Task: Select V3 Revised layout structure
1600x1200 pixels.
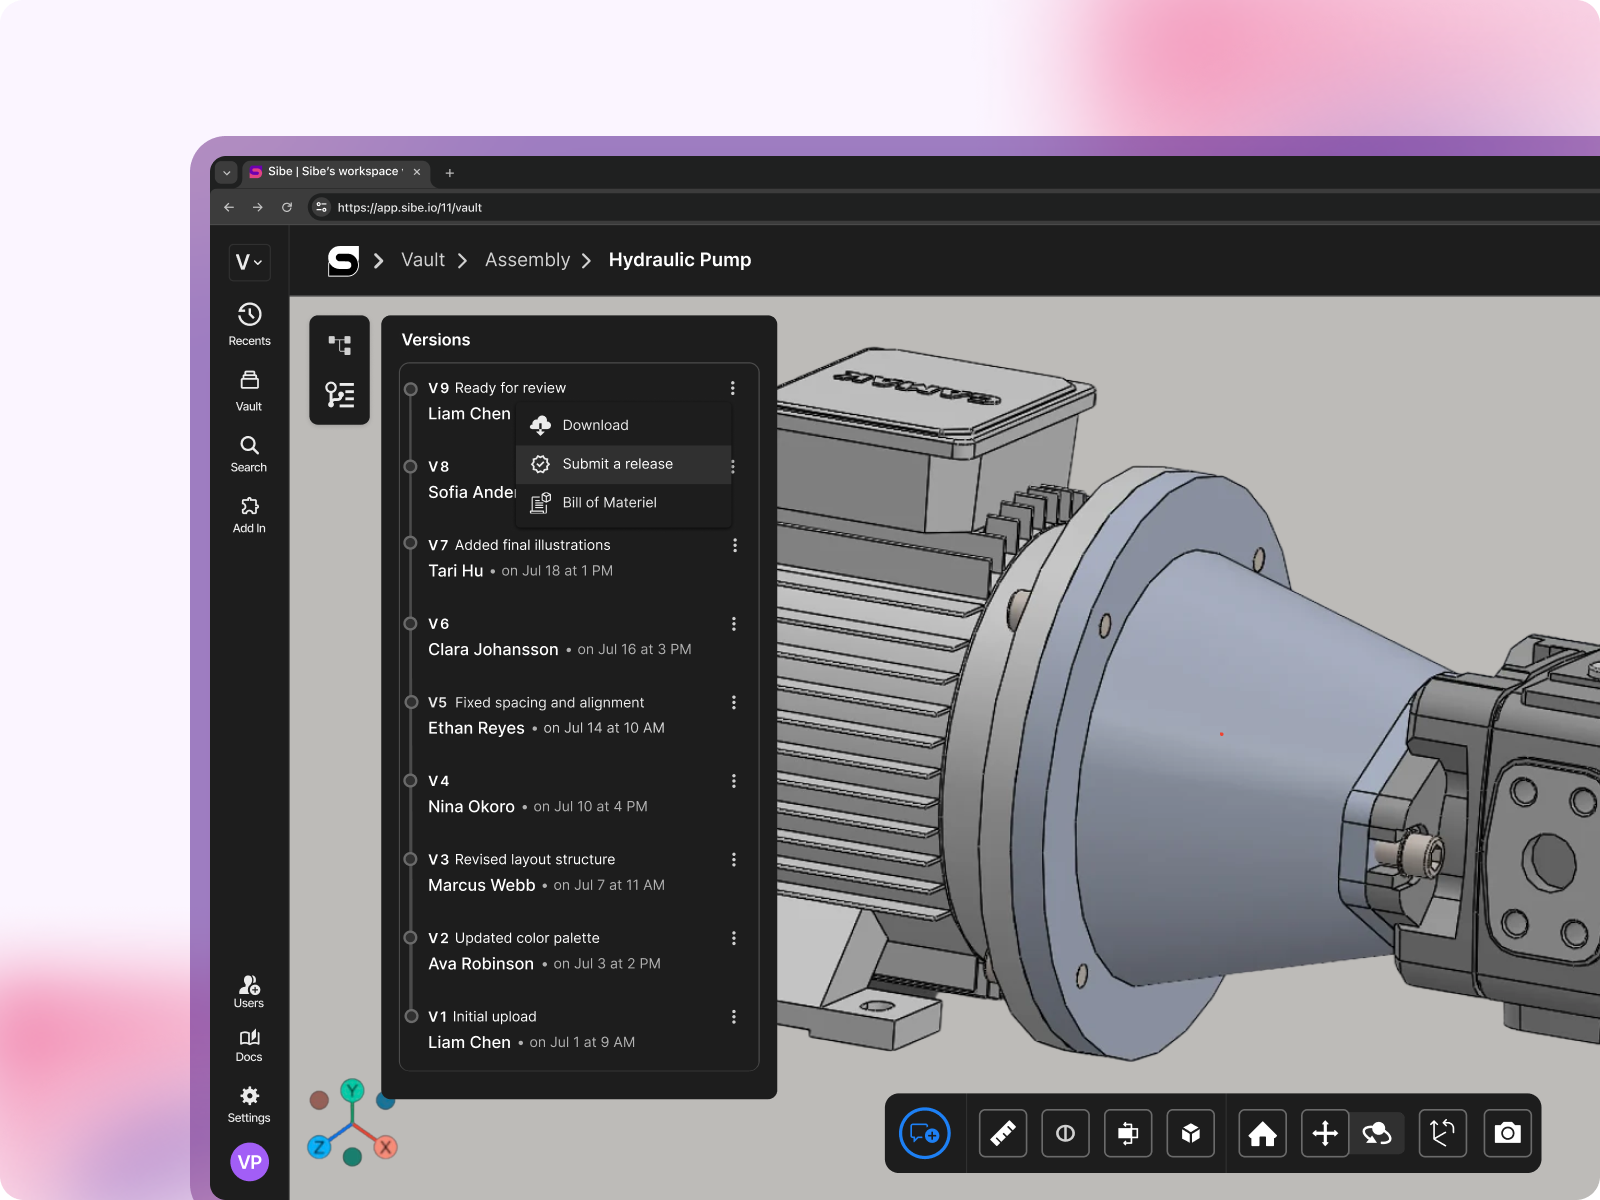Action: pos(522,860)
